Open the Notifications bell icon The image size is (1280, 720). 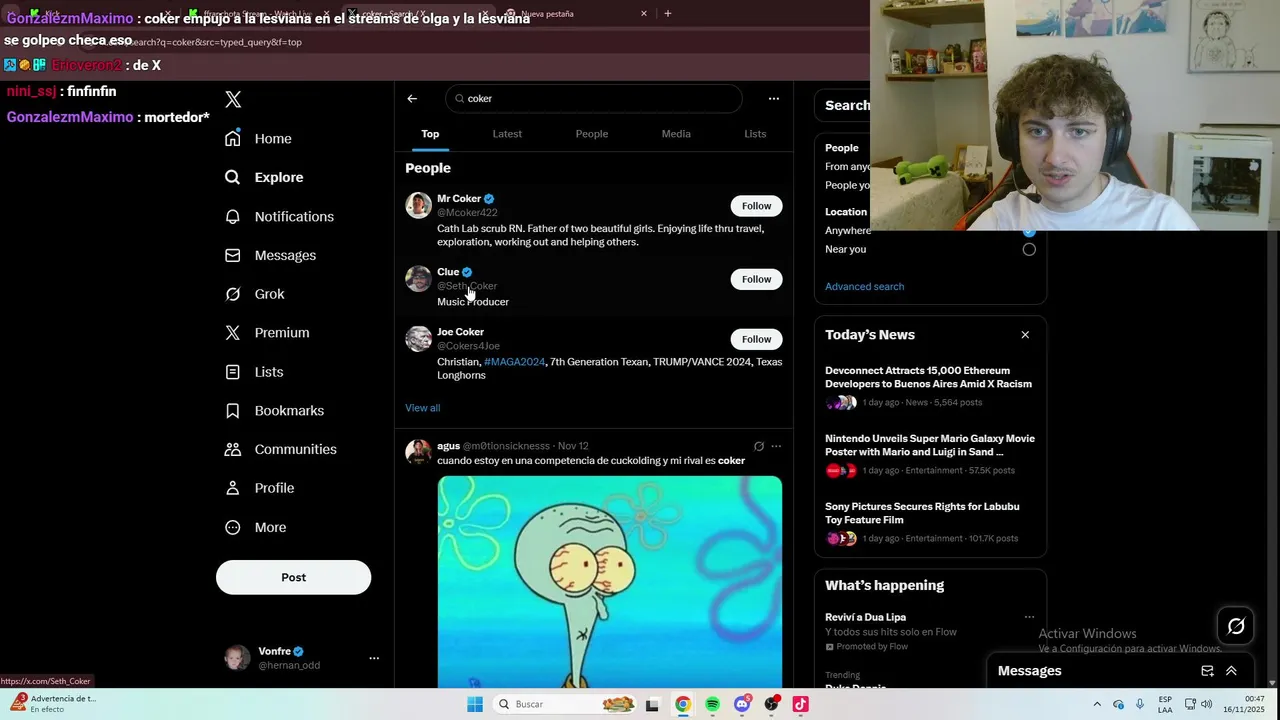(x=233, y=216)
